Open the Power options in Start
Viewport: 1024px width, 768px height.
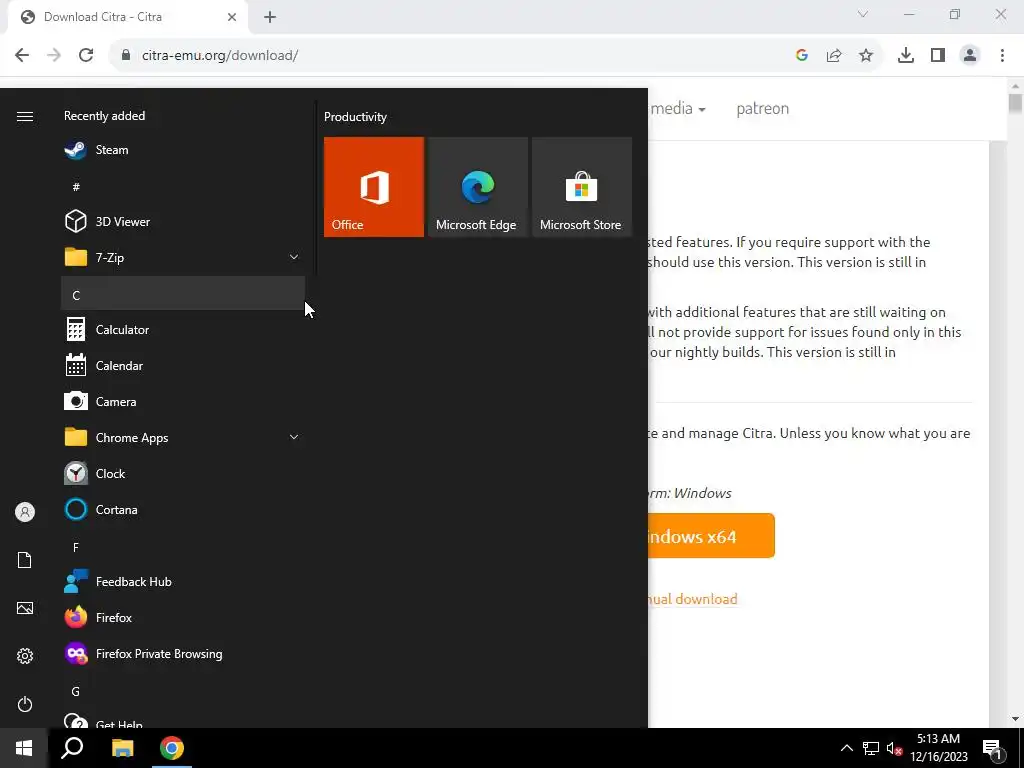(x=25, y=704)
